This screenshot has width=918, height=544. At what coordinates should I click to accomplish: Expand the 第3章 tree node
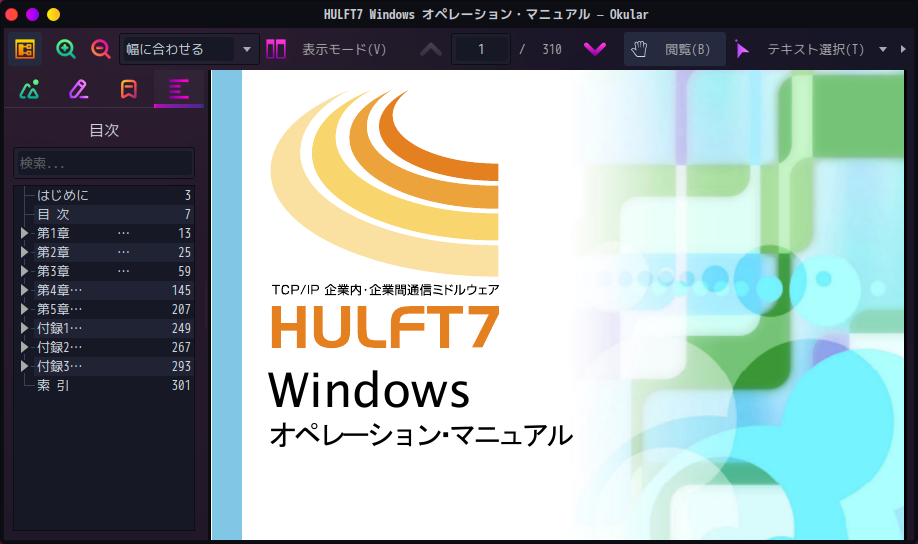coord(24,271)
